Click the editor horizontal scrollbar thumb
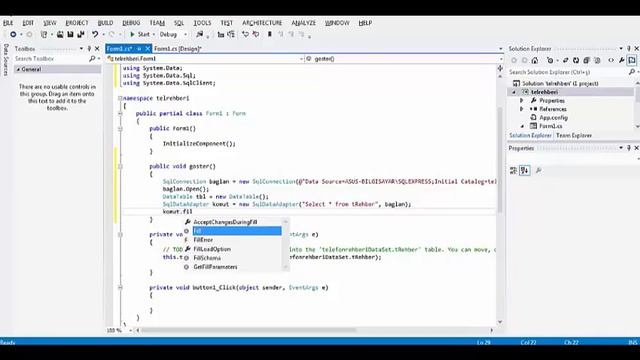The image size is (640, 360). pos(248,330)
